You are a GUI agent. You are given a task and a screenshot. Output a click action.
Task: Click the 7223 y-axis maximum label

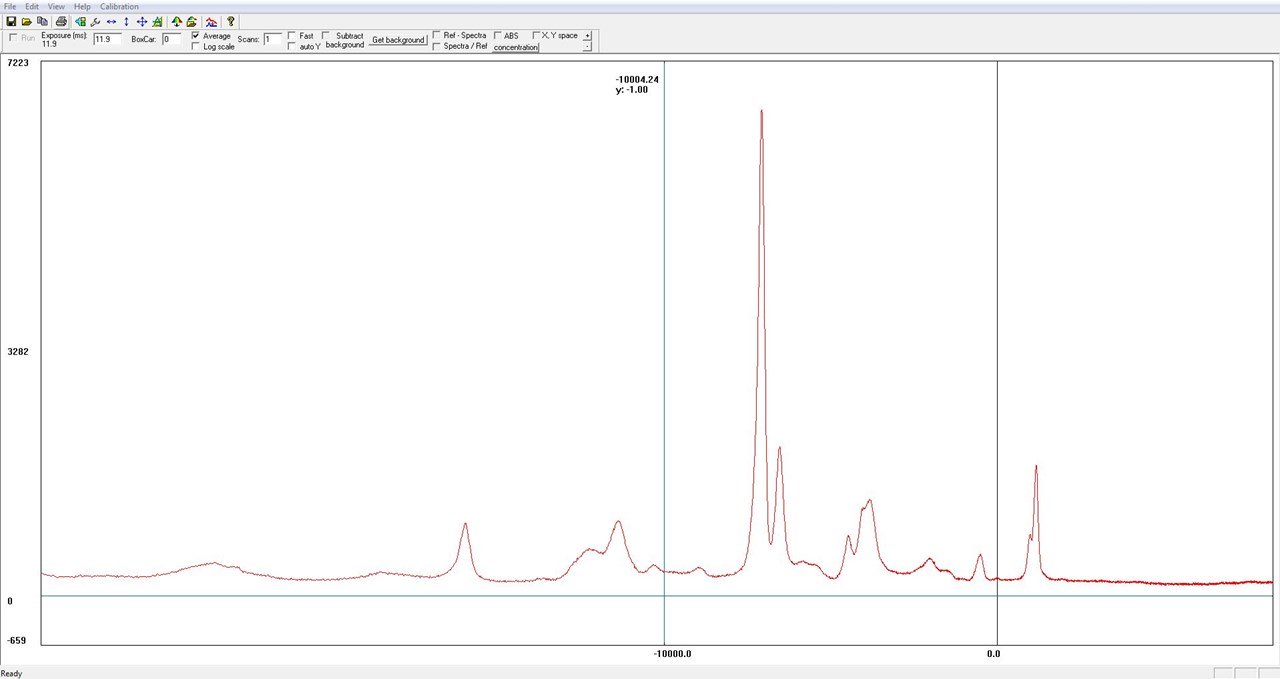[17, 63]
